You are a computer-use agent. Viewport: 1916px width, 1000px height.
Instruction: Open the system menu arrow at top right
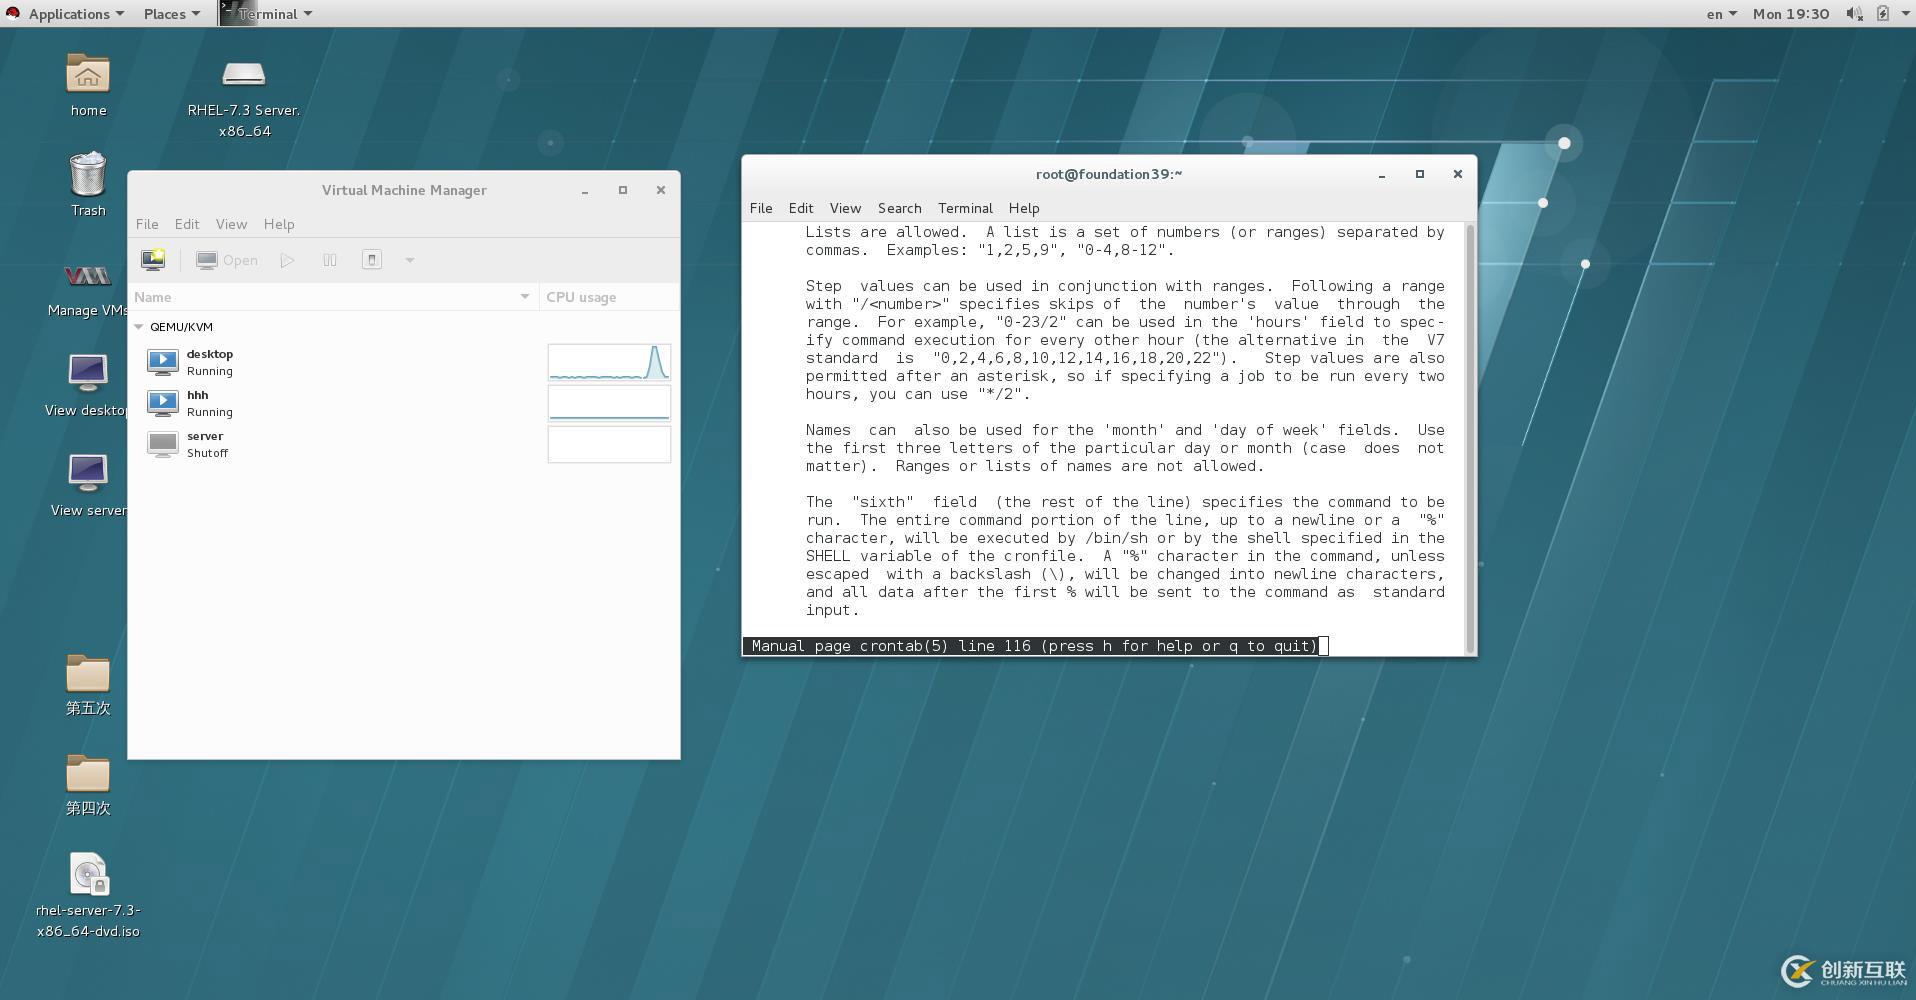[x=1904, y=14]
